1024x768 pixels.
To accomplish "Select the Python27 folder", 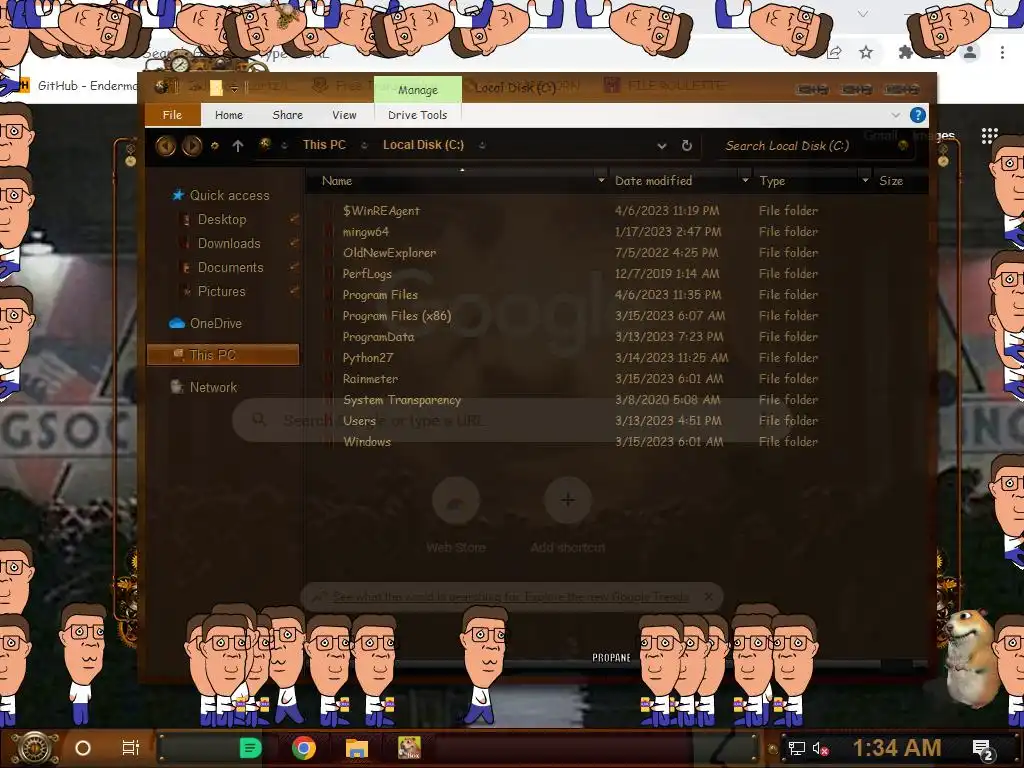I will [368, 358].
